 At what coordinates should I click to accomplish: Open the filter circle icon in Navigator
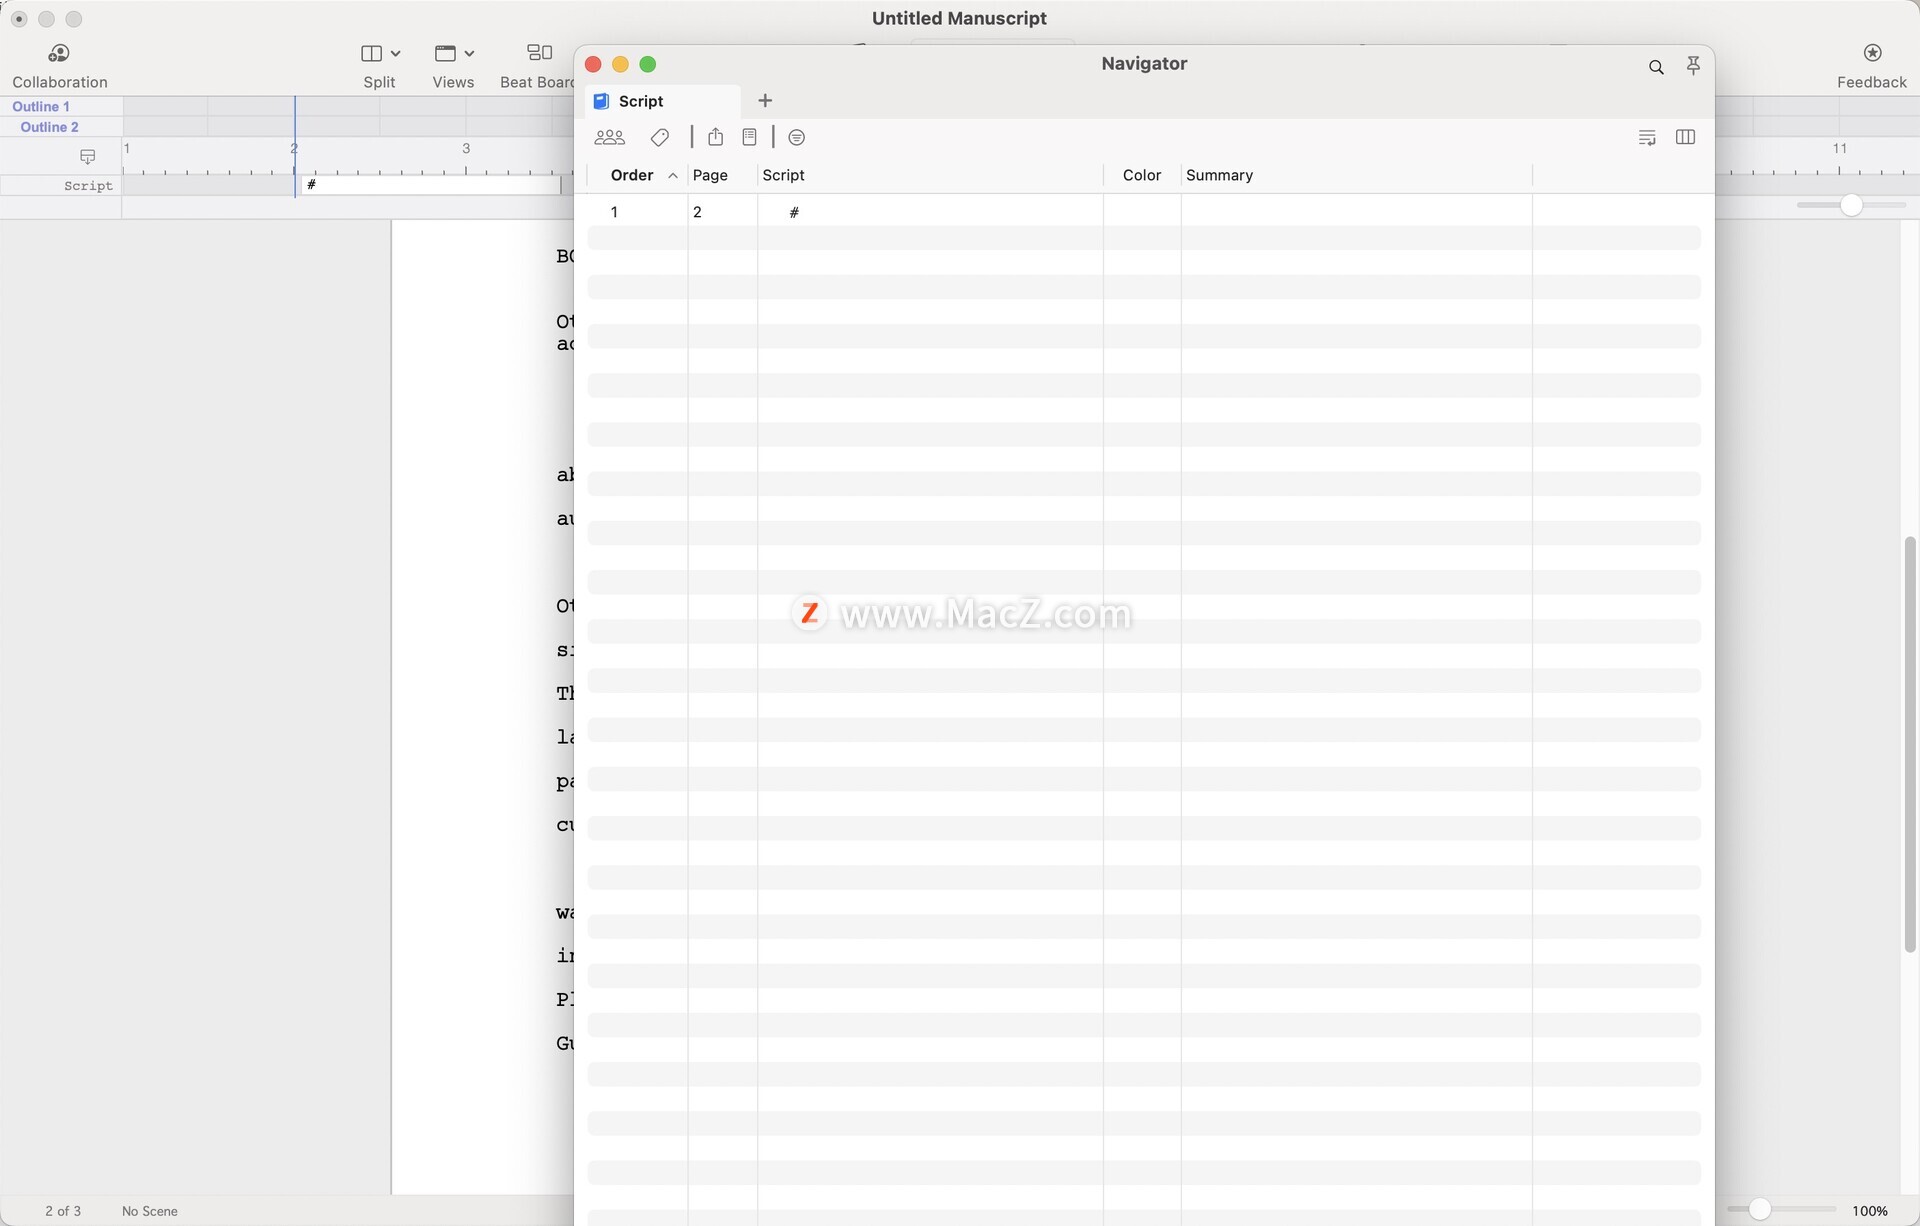pos(796,137)
